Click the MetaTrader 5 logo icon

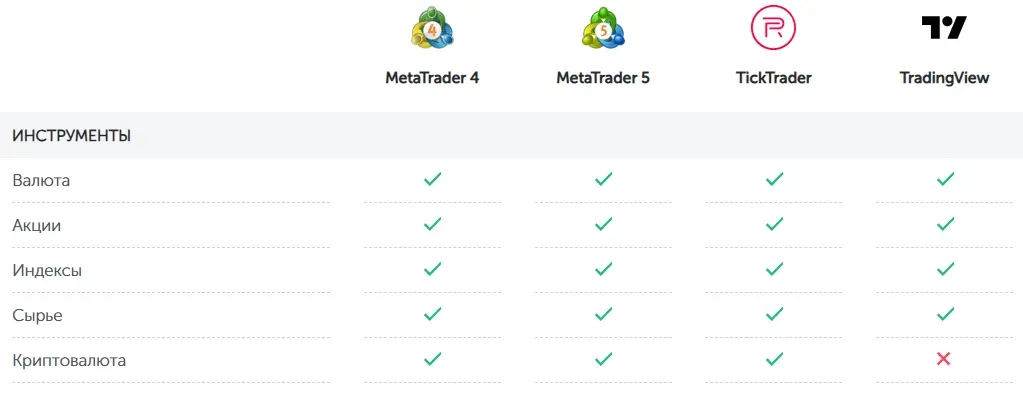point(603,28)
